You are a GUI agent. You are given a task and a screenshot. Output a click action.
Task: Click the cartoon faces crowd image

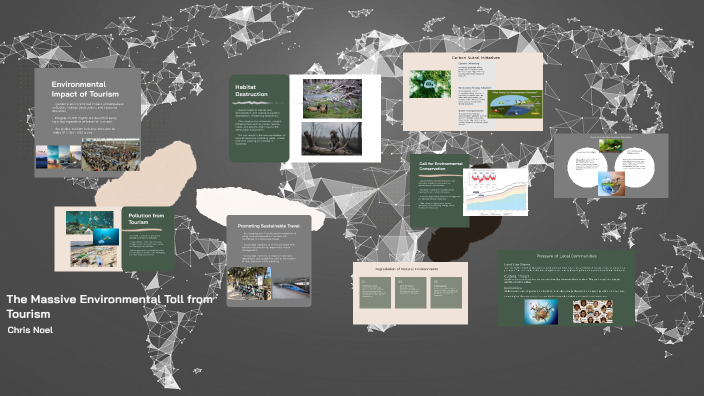point(593,312)
